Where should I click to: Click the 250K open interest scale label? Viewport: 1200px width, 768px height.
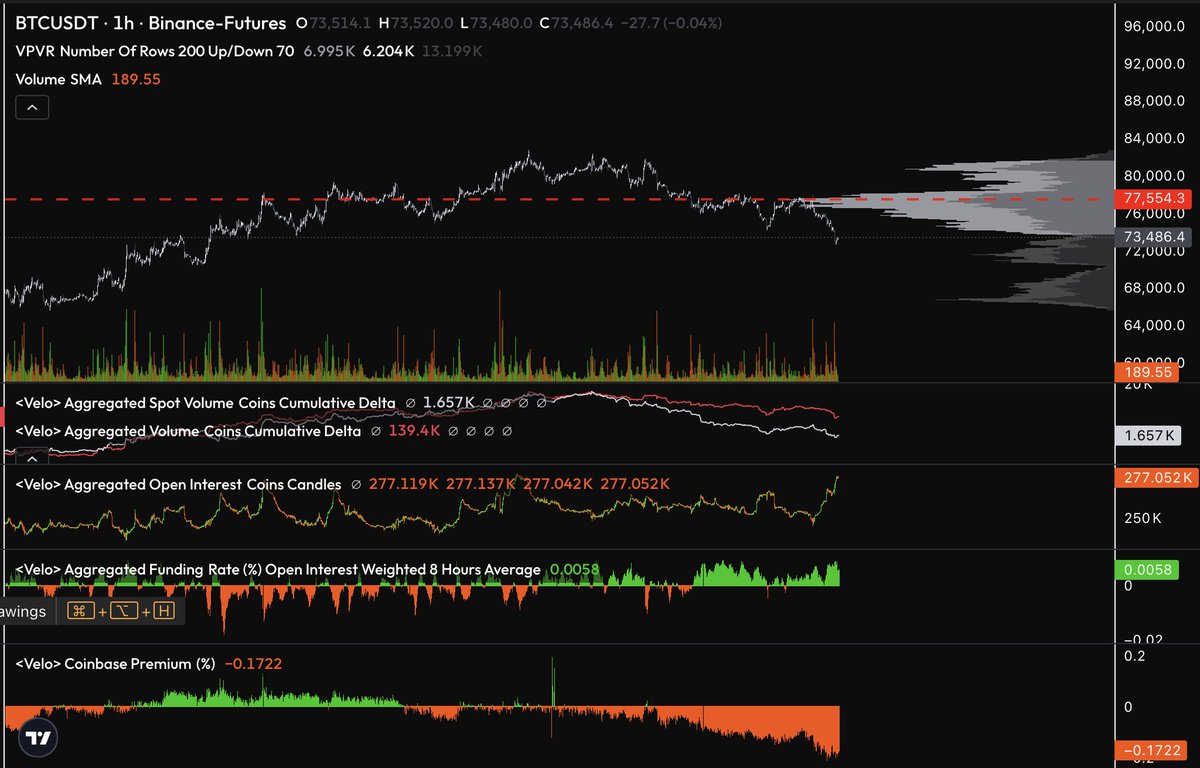[x=1143, y=519]
